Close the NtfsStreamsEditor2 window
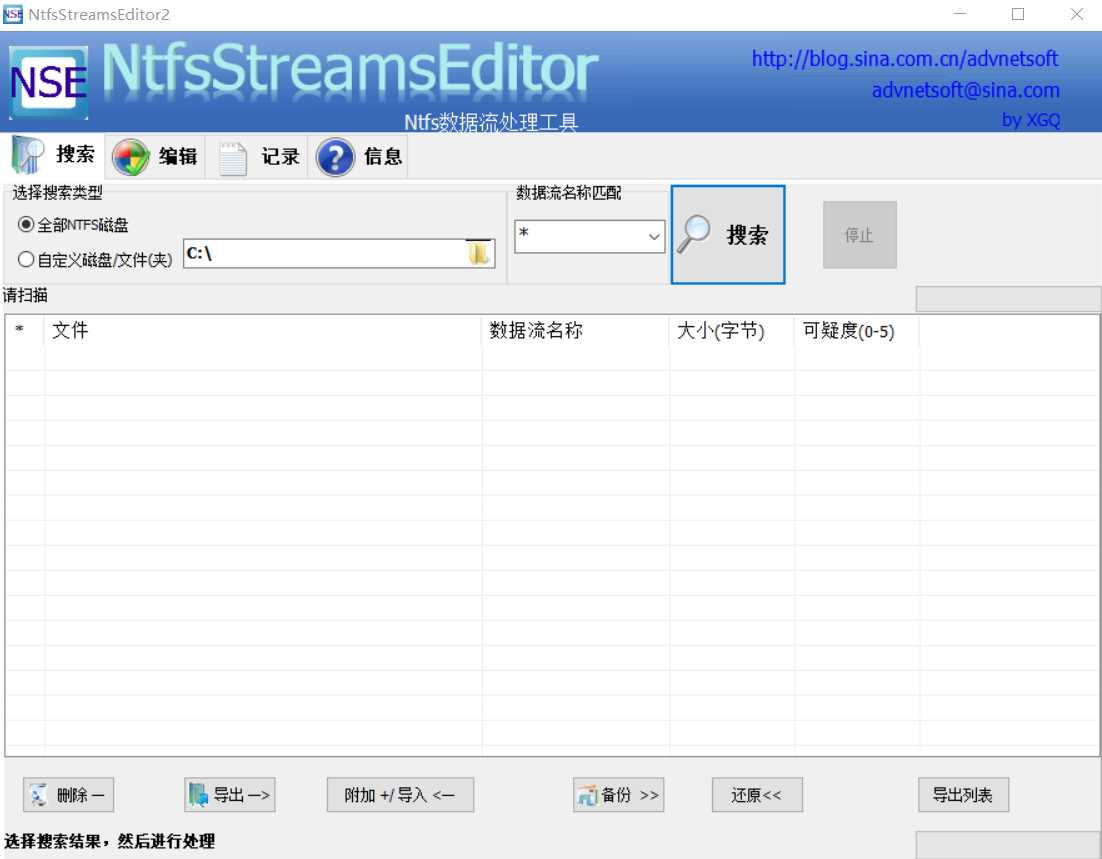This screenshot has width=1102, height=859. 1076,14
